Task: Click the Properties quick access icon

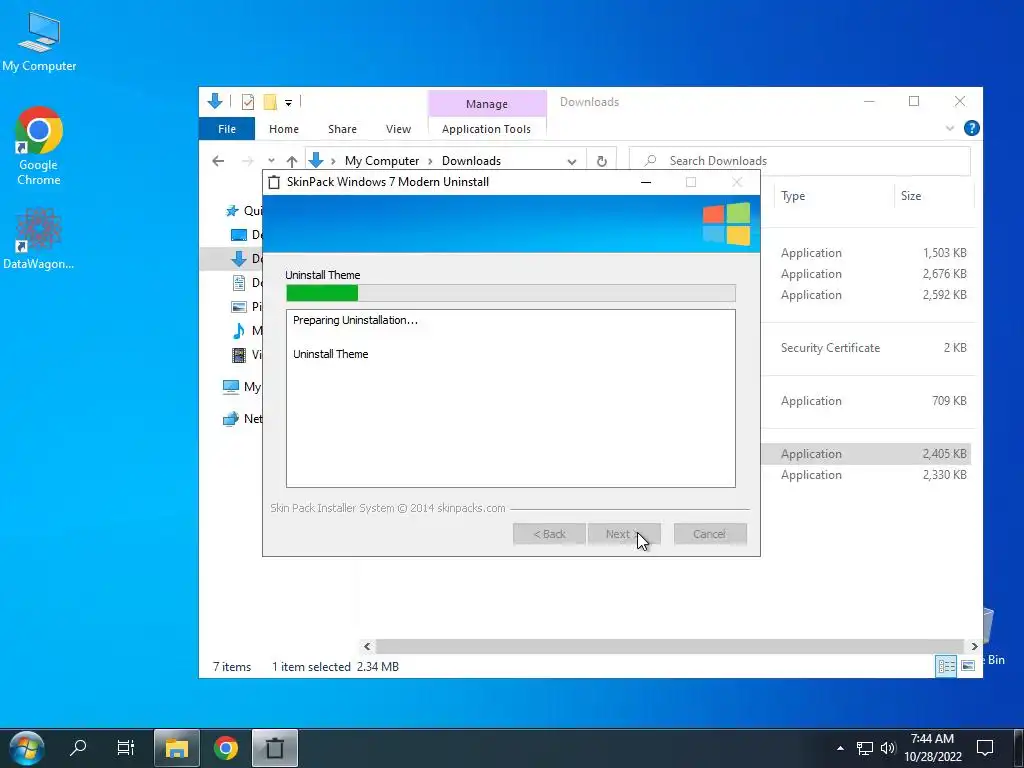Action: [248, 102]
